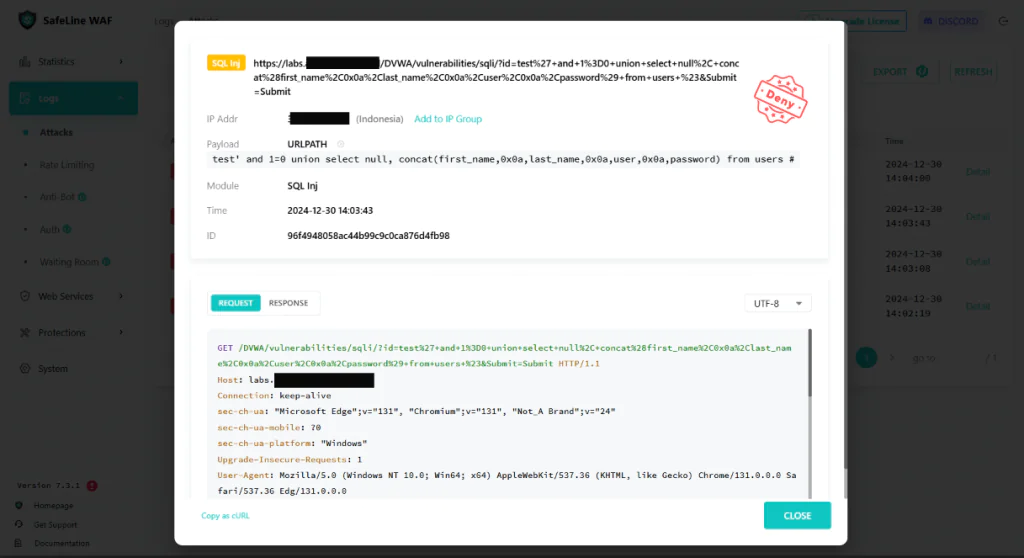Click the CLOSE button
The width and height of the screenshot is (1024, 558).
[797, 516]
